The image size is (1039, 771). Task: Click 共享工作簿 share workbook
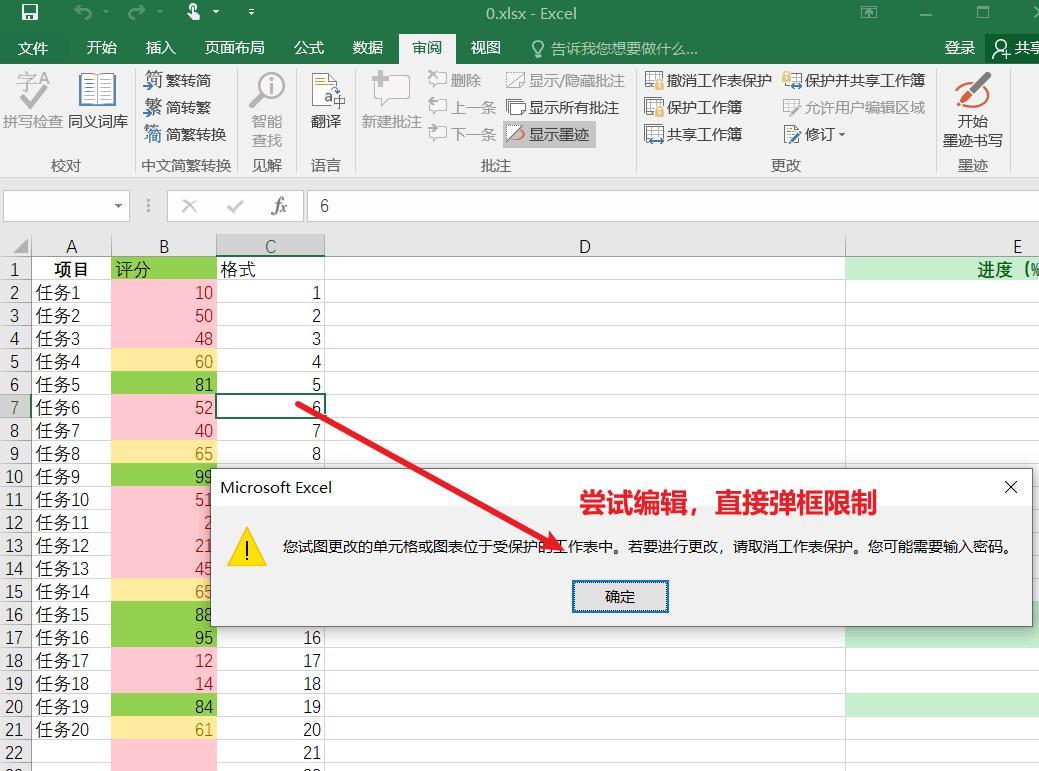click(693, 134)
